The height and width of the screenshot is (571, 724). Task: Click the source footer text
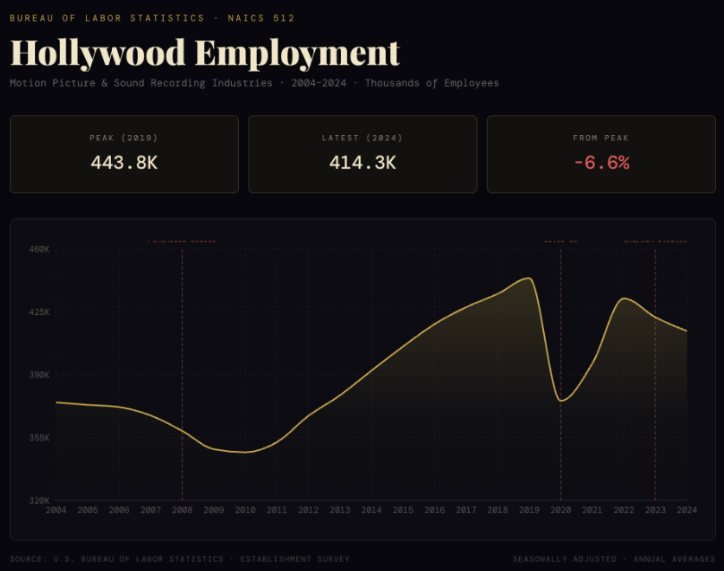[x=180, y=558]
